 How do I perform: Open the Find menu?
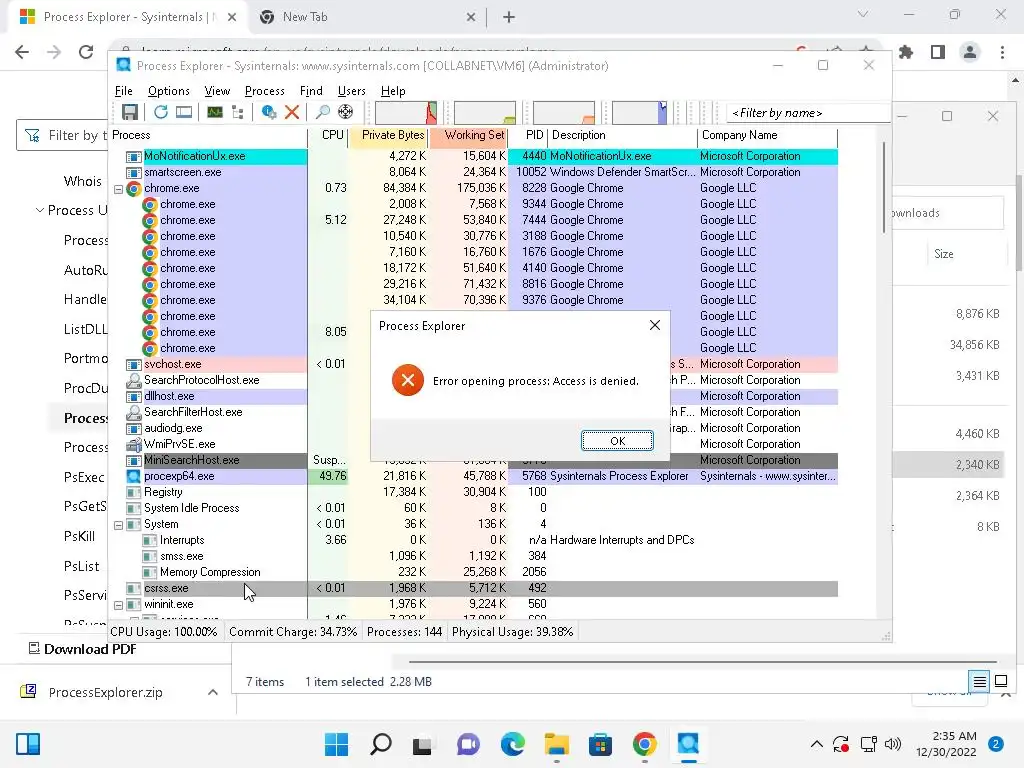tap(311, 91)
